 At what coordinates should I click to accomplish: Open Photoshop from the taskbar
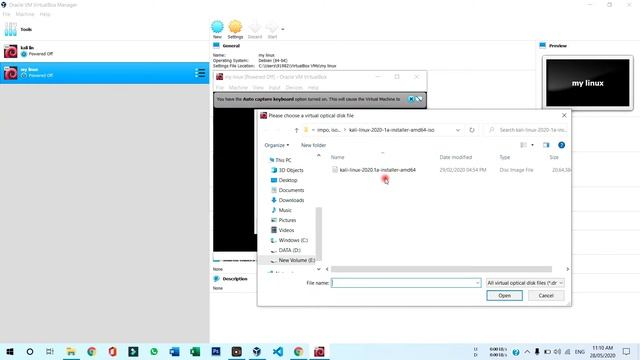[x=216, y=351]
